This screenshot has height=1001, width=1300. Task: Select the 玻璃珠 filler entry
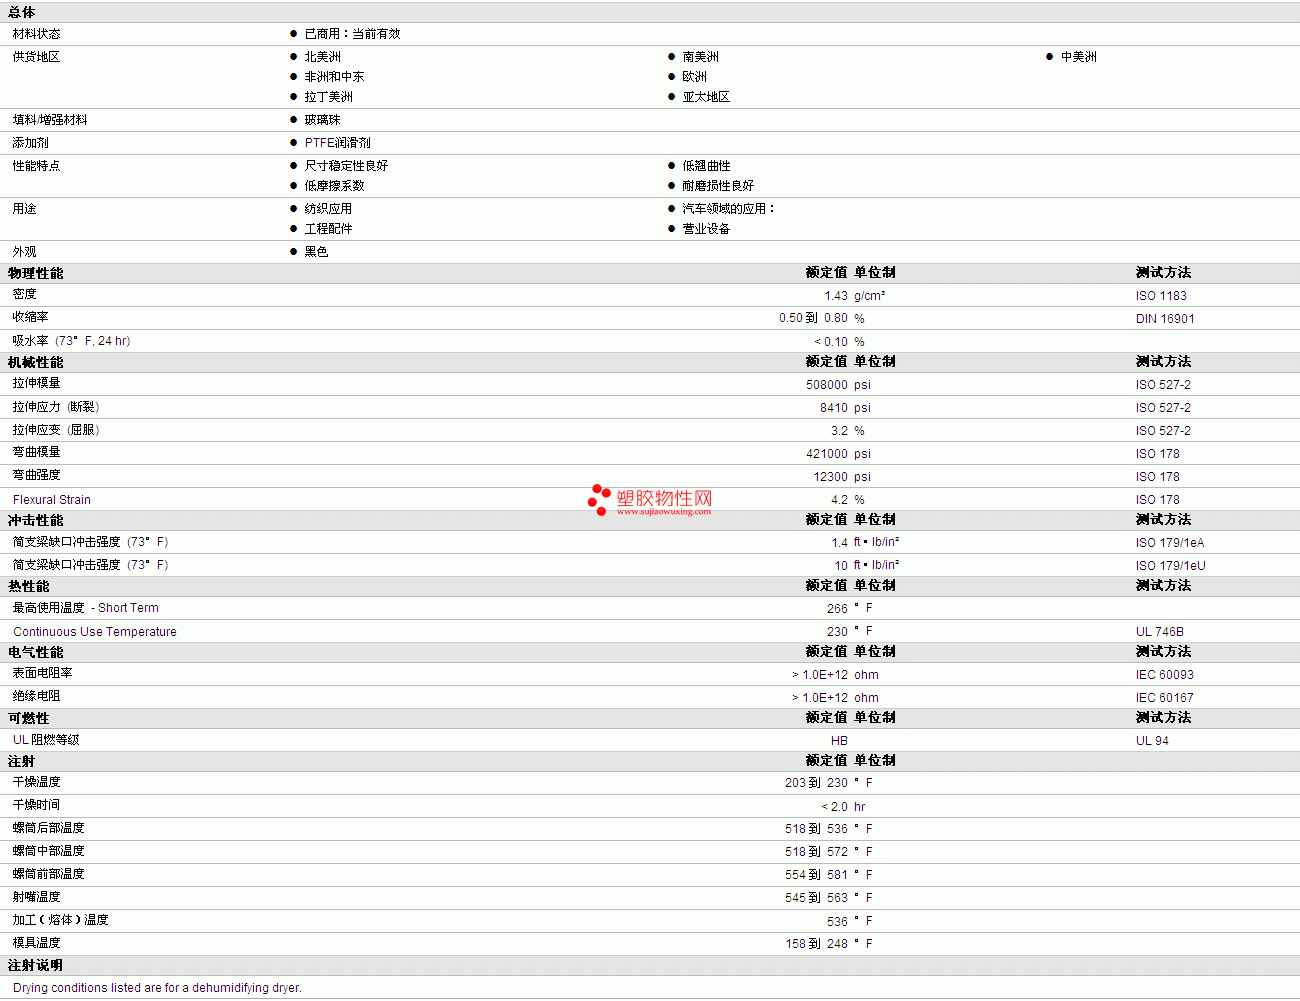pyautogui.click(x=322, y=120)
